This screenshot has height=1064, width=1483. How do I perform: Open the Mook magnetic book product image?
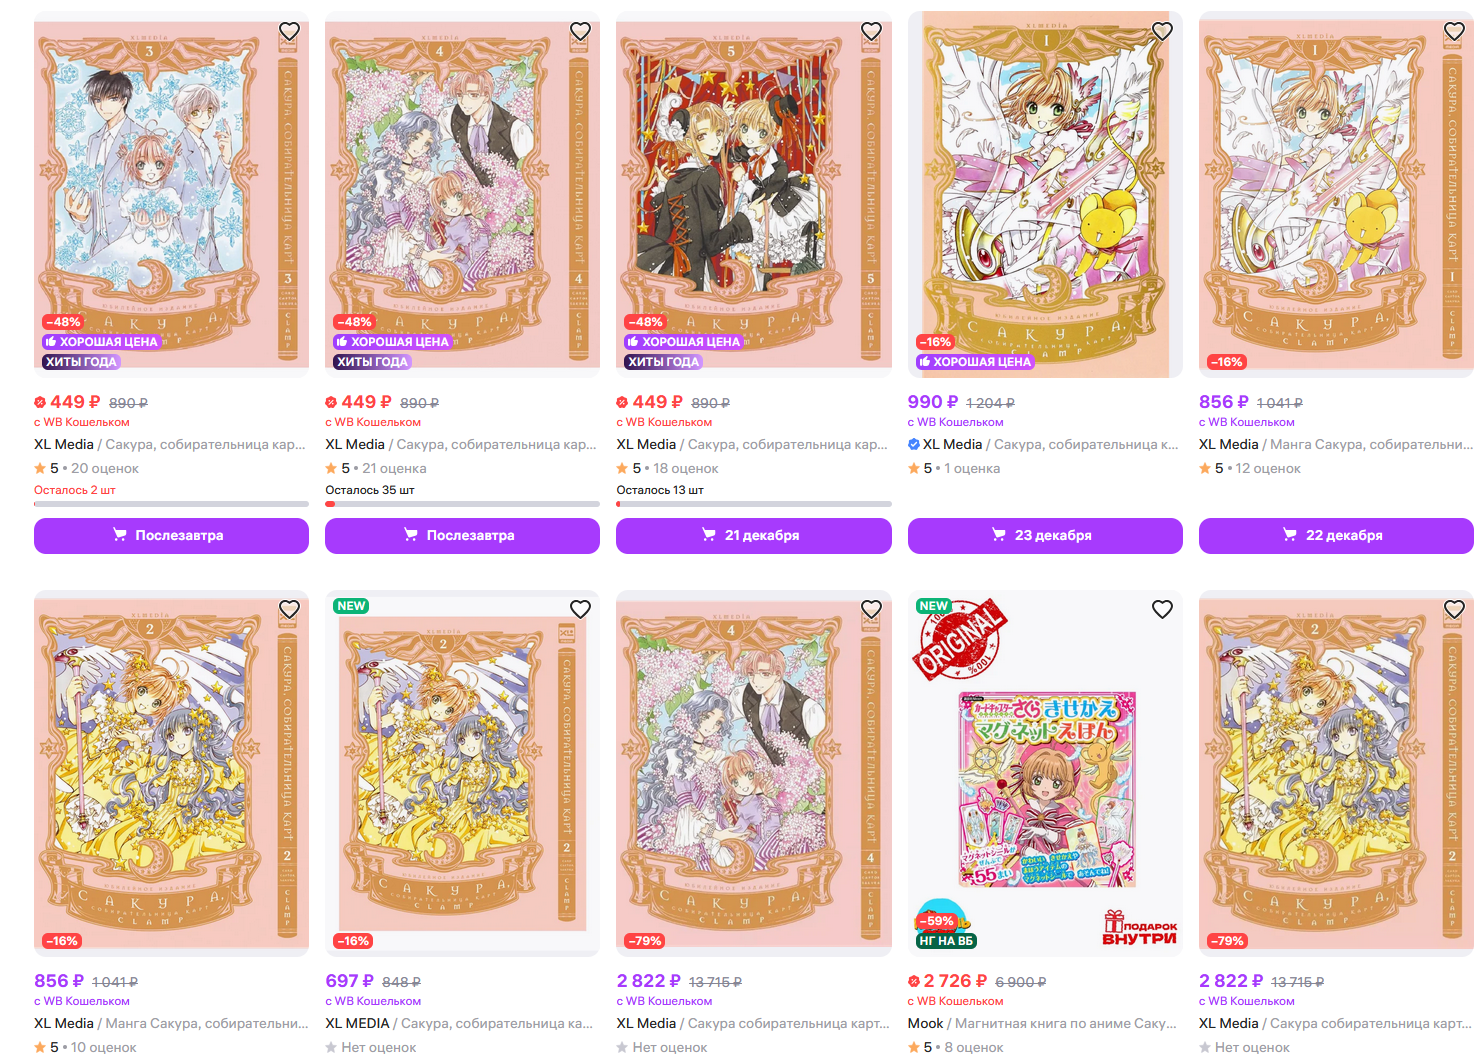tap(1045, 773)
